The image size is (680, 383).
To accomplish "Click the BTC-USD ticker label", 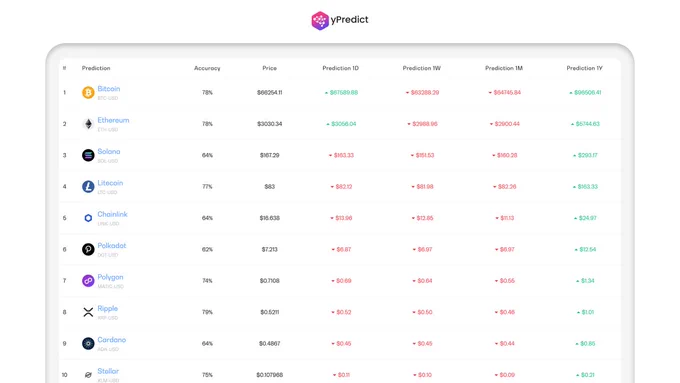I will click(108, 98).
